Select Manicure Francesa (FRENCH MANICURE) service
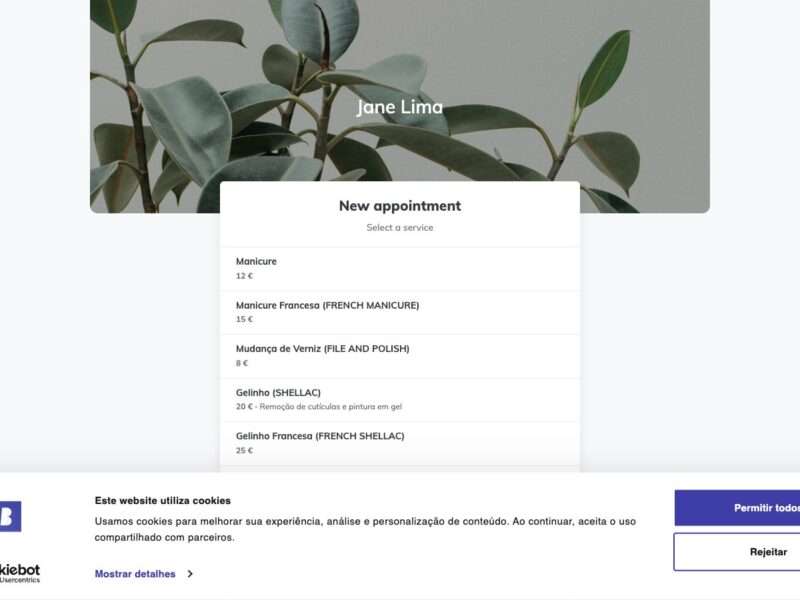Image resolution: width=800 pixels, height=600 pixels. [399, 313]
